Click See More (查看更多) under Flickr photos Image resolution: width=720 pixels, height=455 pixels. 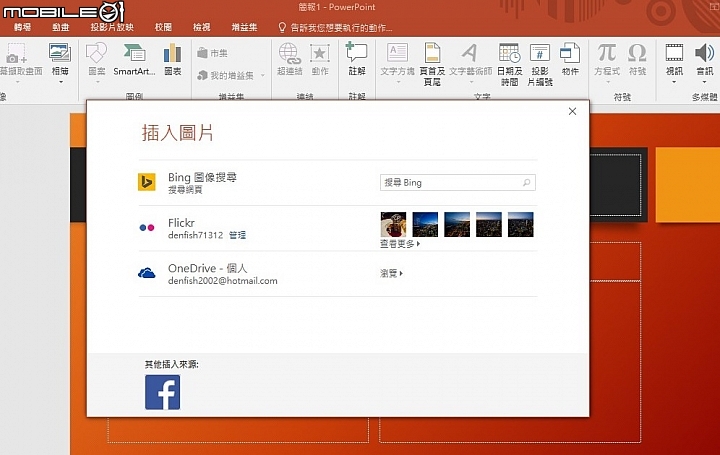(399, 244)
